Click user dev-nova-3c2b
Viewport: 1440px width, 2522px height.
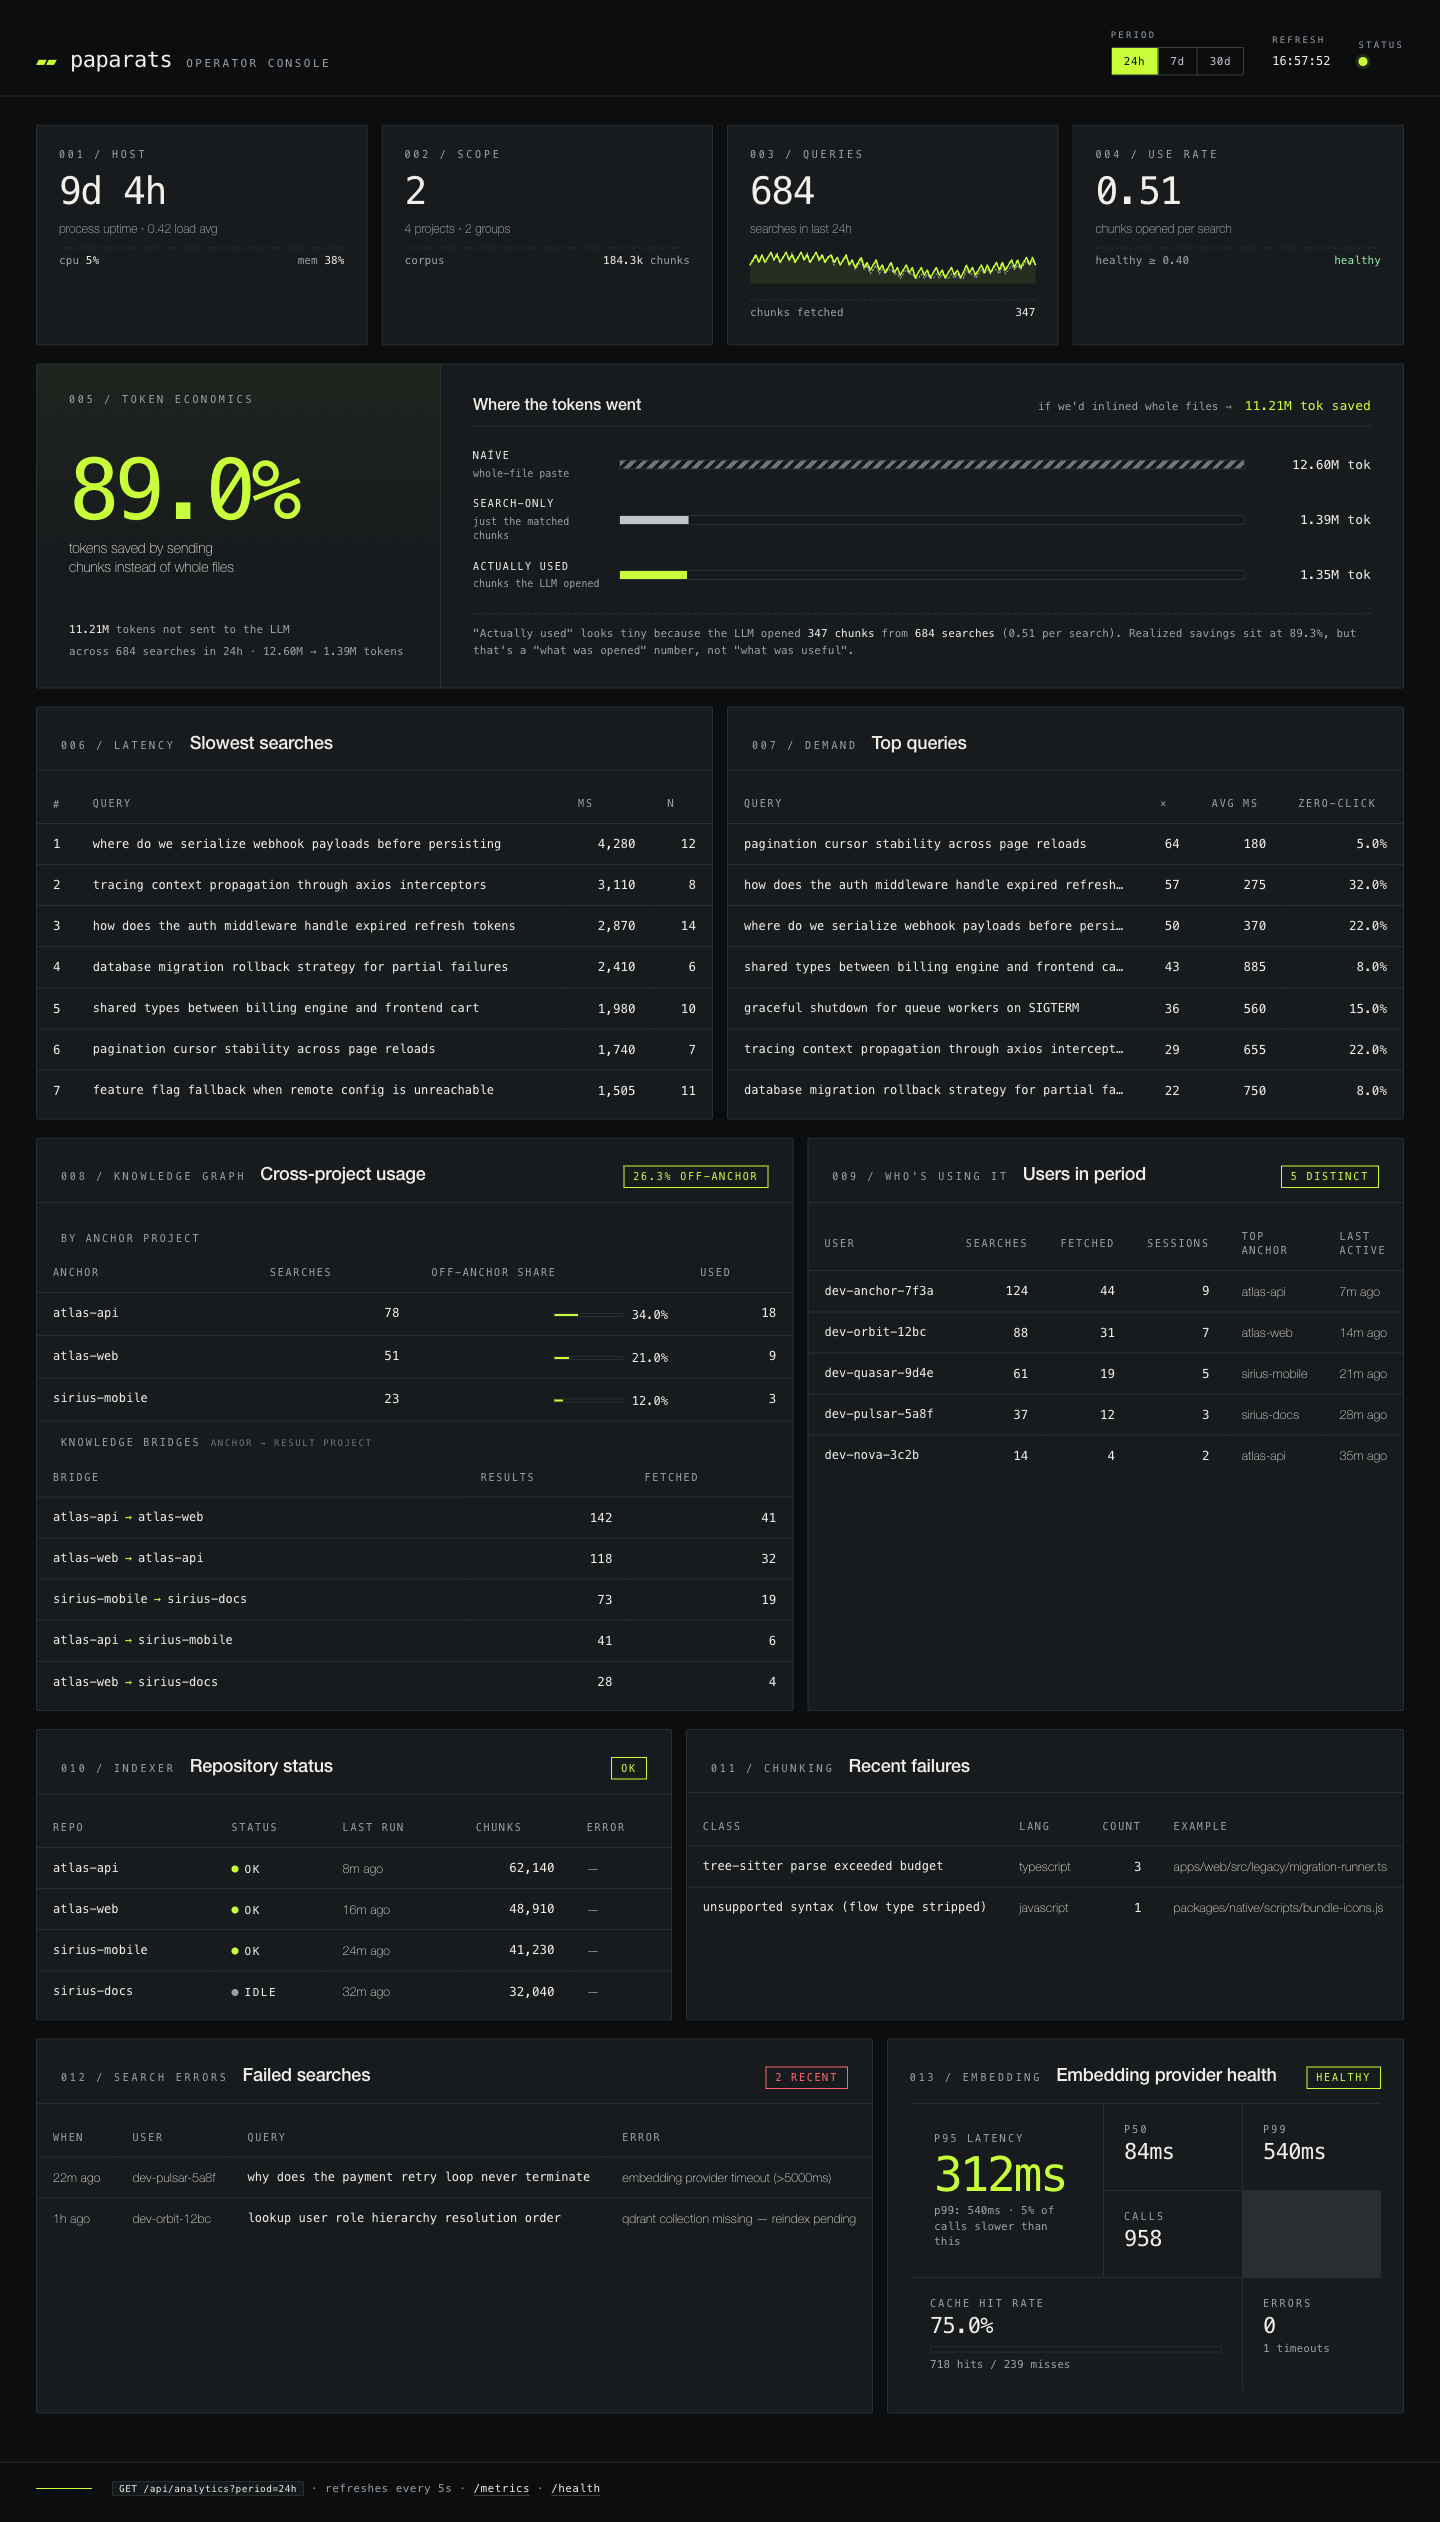[x=871, y=1455]
